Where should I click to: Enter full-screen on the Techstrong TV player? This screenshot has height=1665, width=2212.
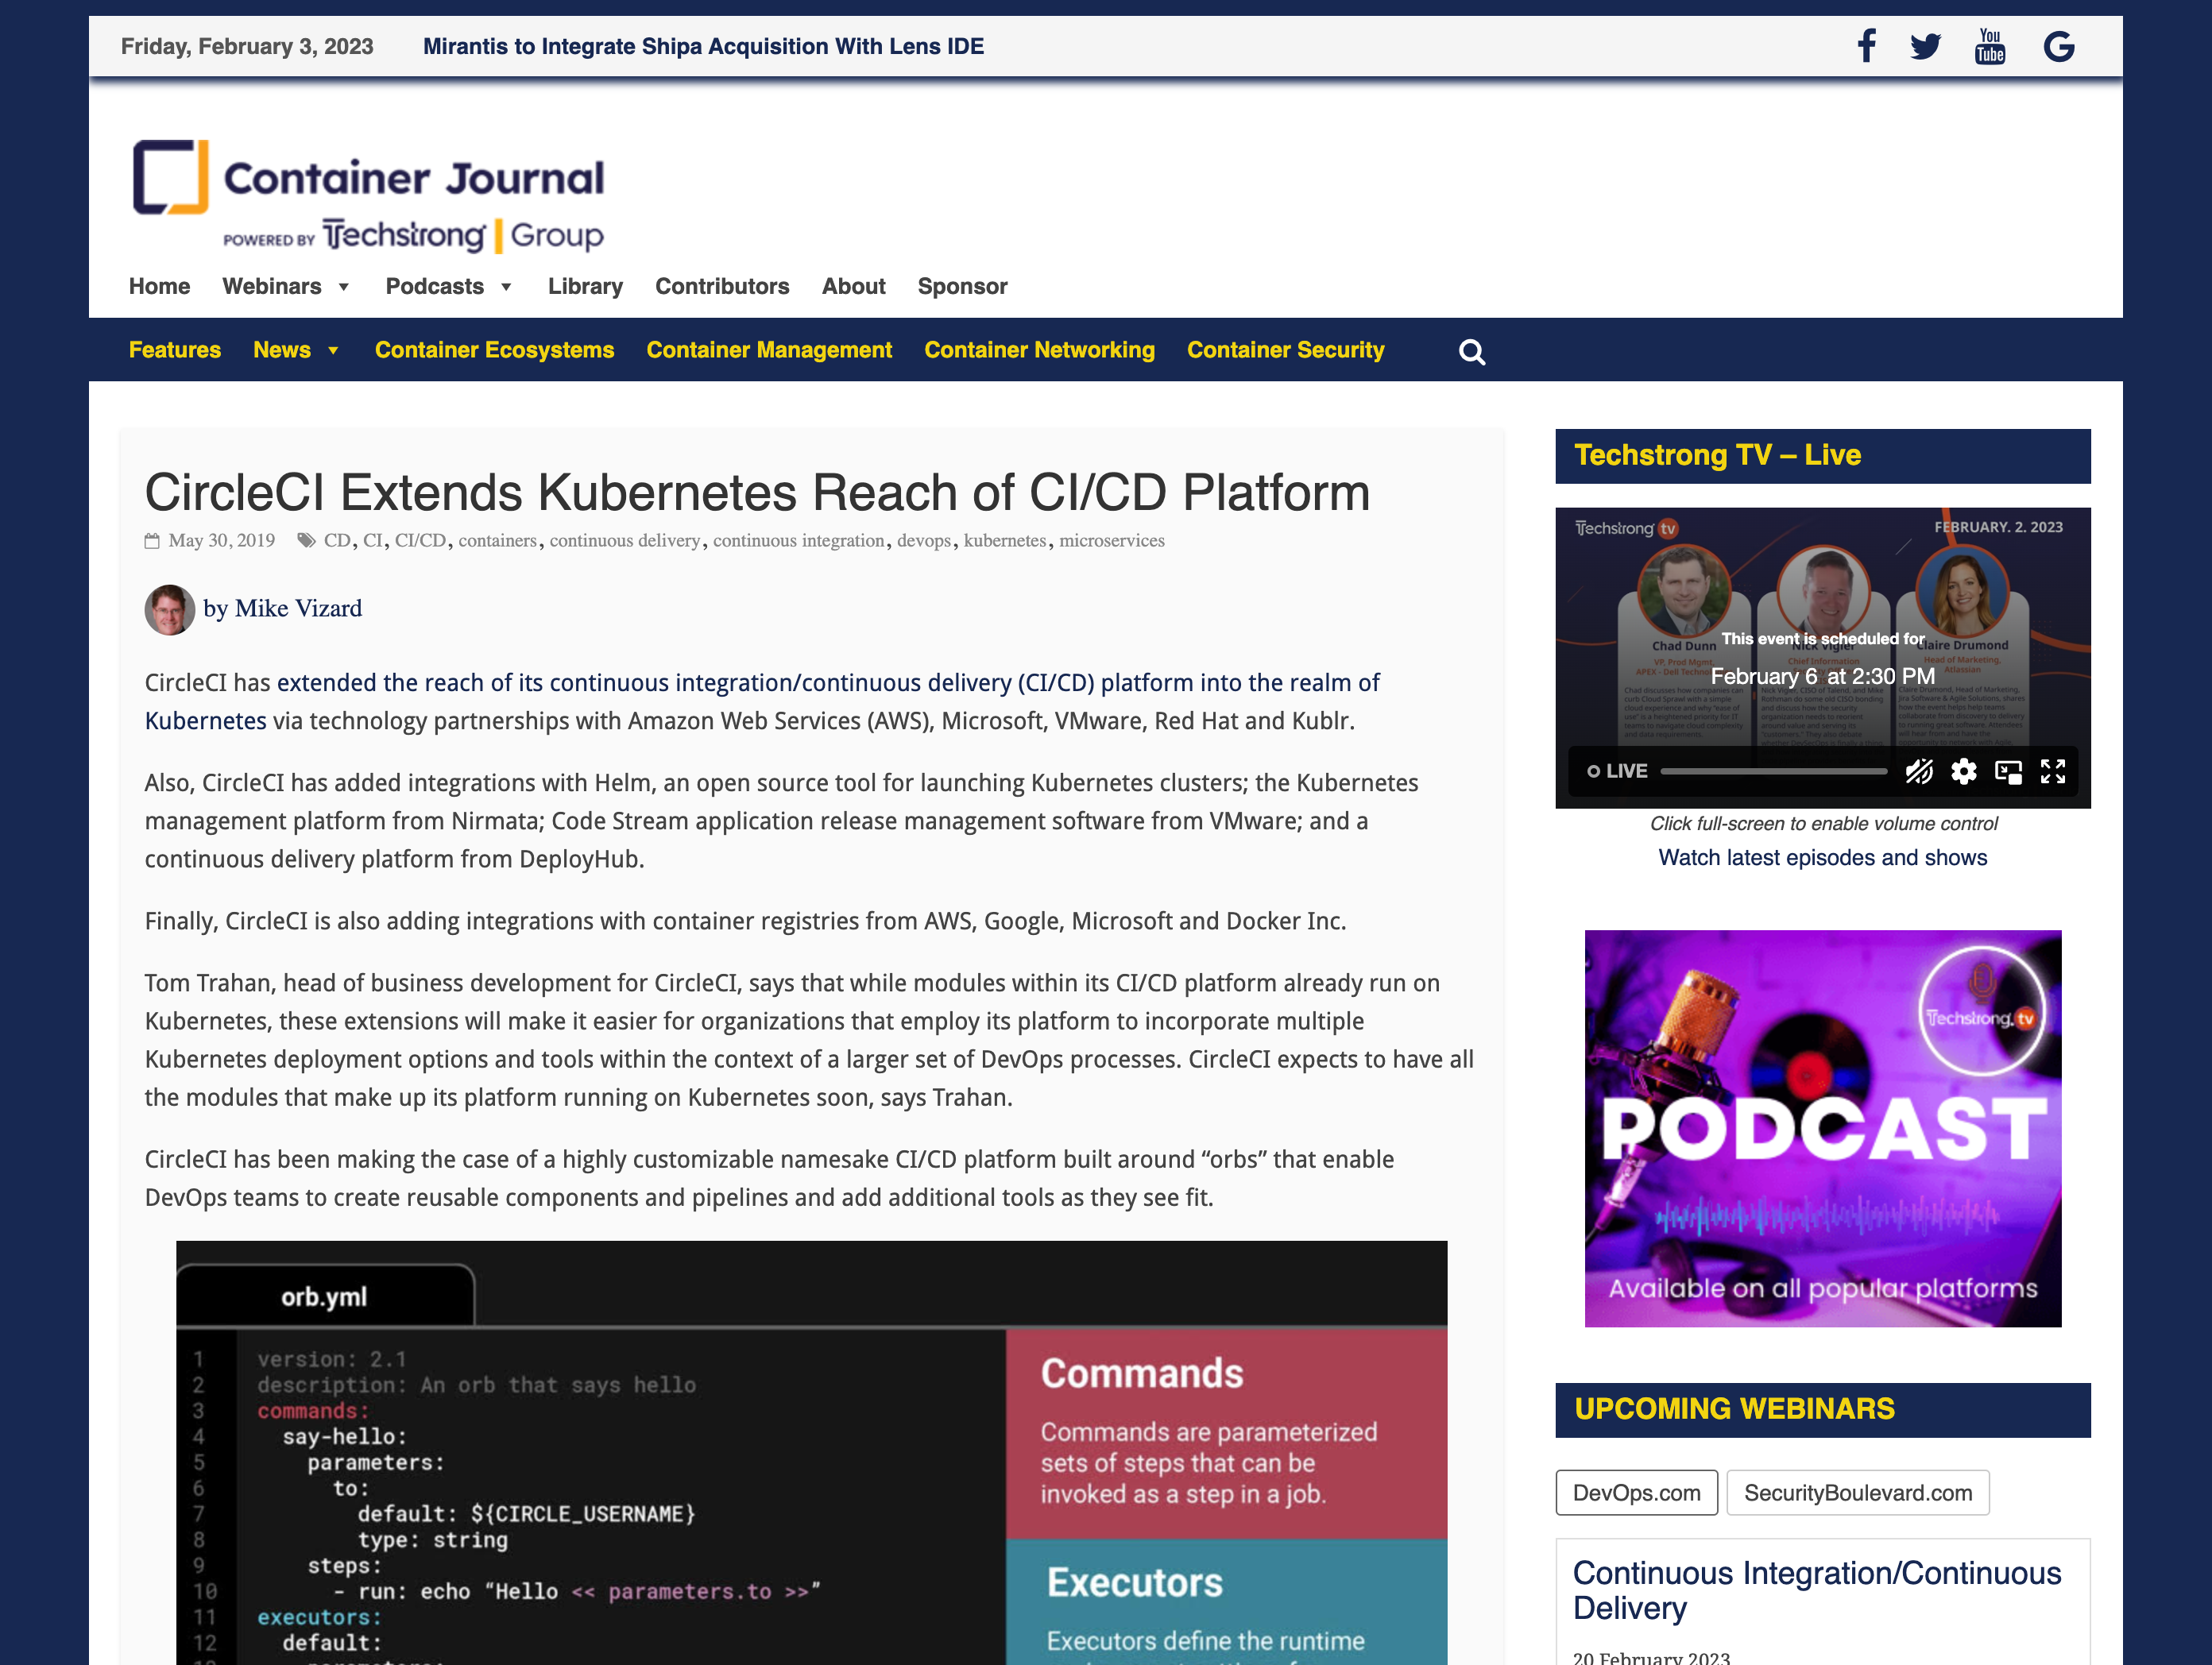pos(2053,771)
